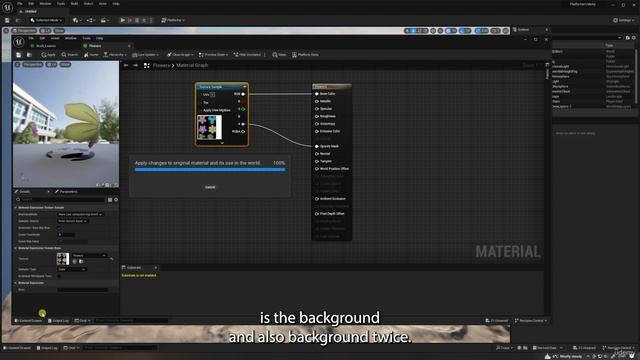Image resolution: width=640 pixels, height=360 pixels.
Task: Toggle Is Default Meshpaint Texture checkbox
Action: [x=59, y=276]
